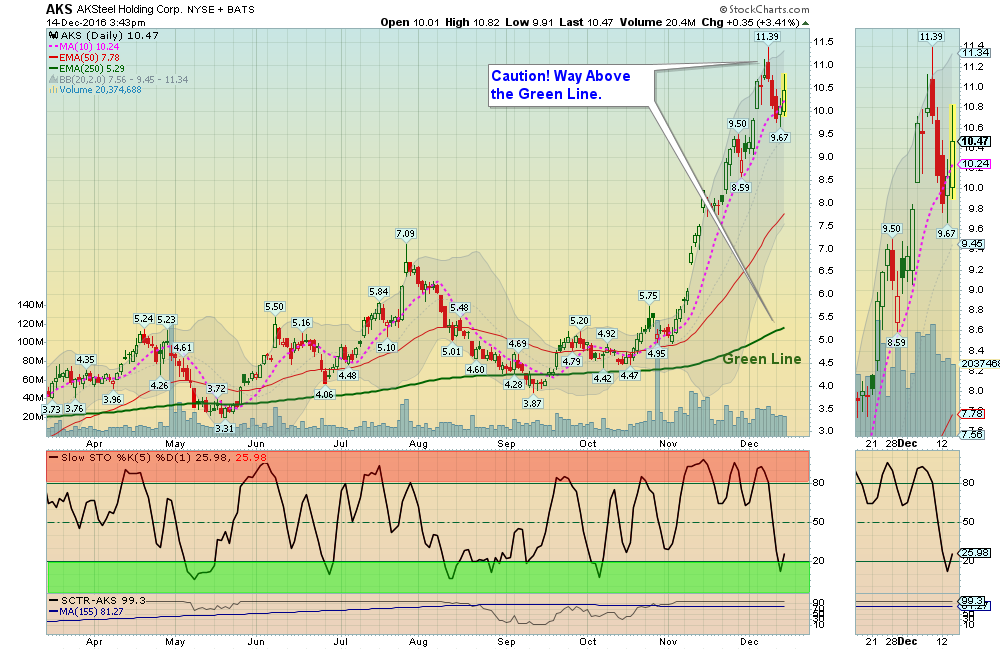The width and height of the screenshot is (1000, 650).
Task: Click the 11.39 peak label in main chart
Action: point(767,37)
